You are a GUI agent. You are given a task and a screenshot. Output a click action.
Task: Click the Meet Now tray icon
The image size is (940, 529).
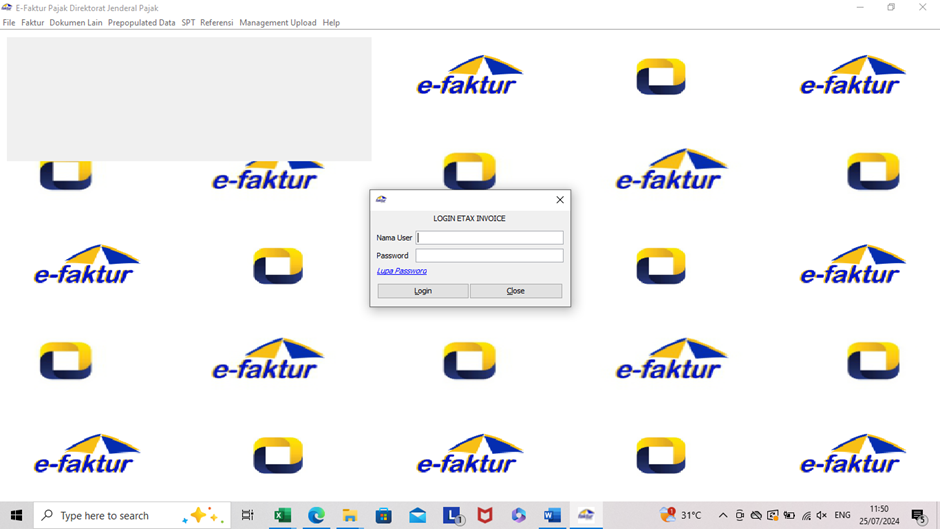tap(740, 515)
